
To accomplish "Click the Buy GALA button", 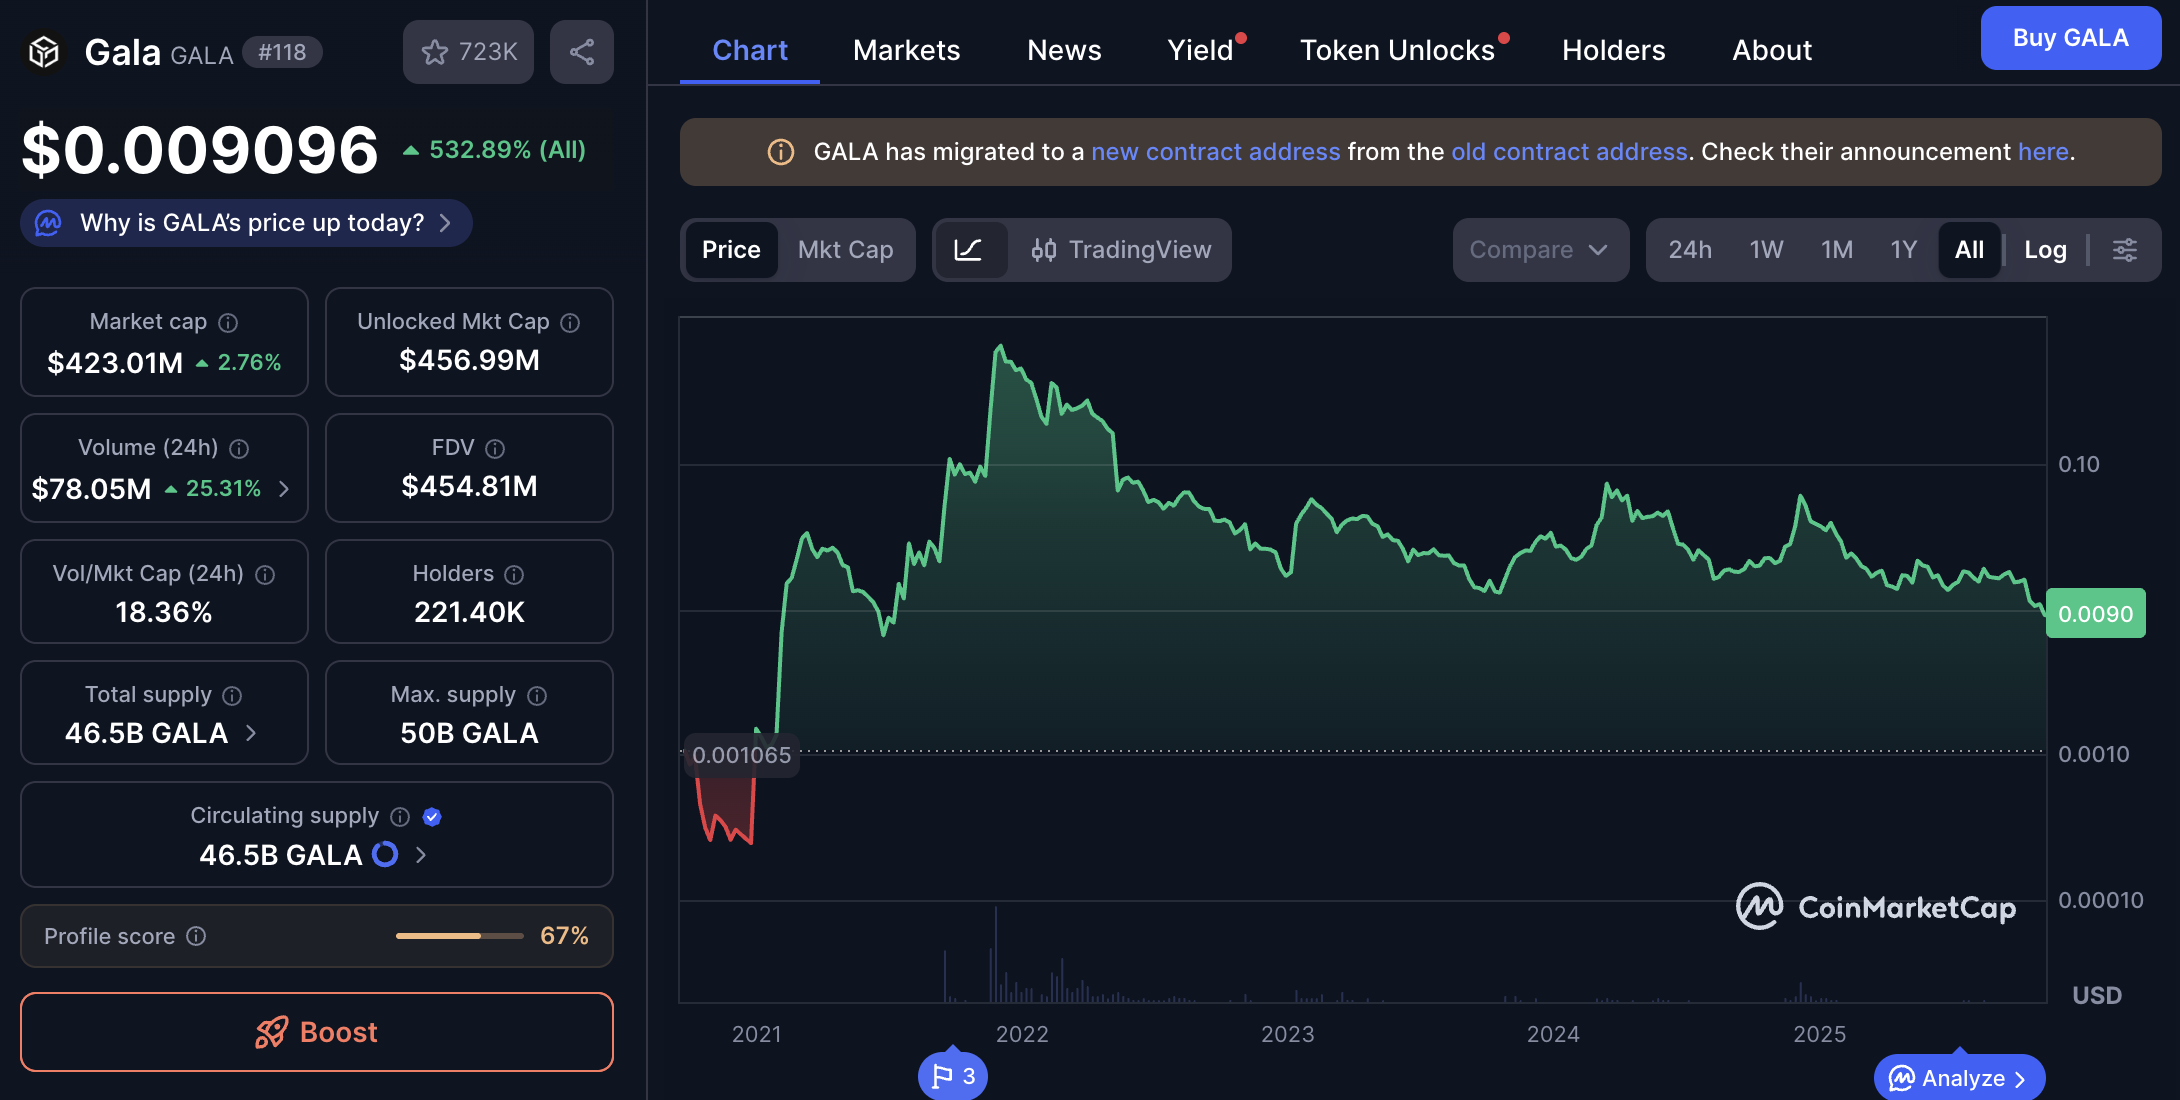I will point(2070,38).
